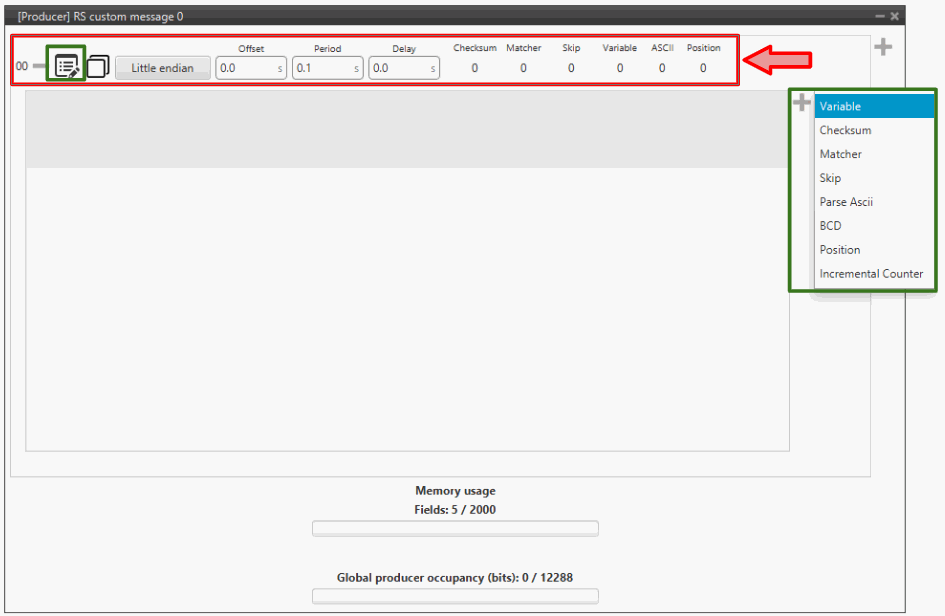Remove message 00 with minus icon

[40, 67]
